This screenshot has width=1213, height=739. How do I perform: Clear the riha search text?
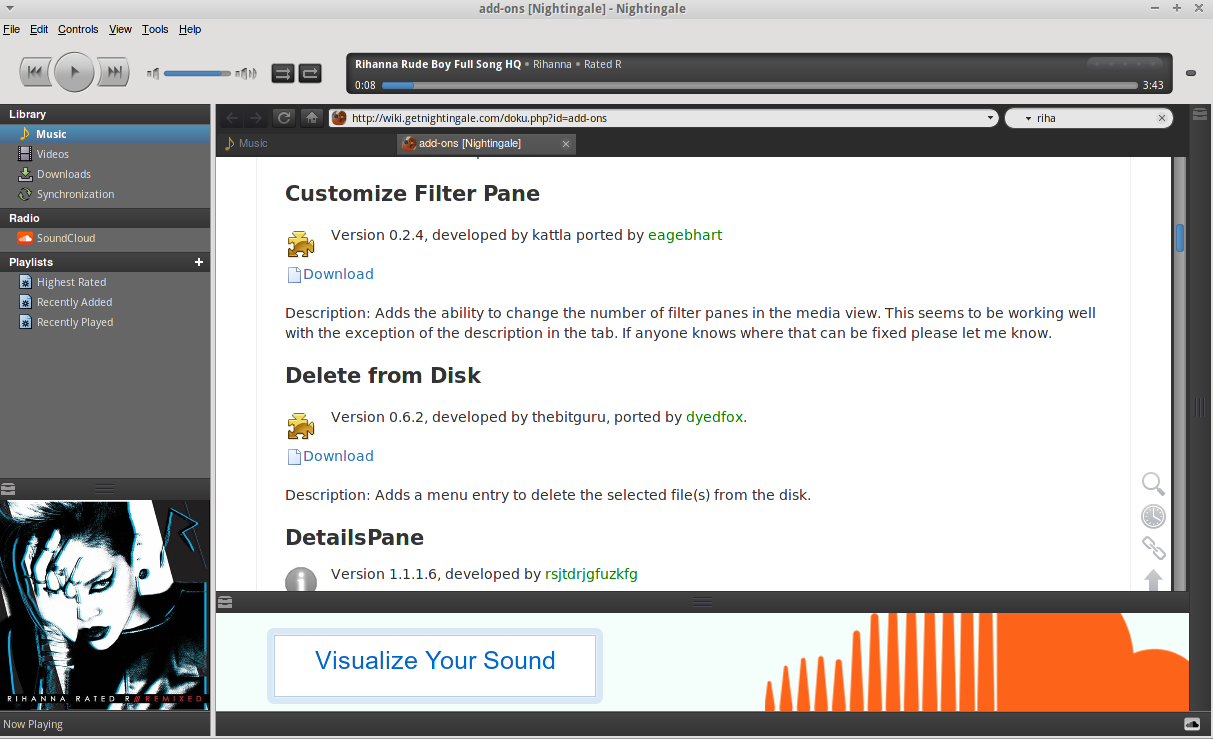(x=1162, y=118)
